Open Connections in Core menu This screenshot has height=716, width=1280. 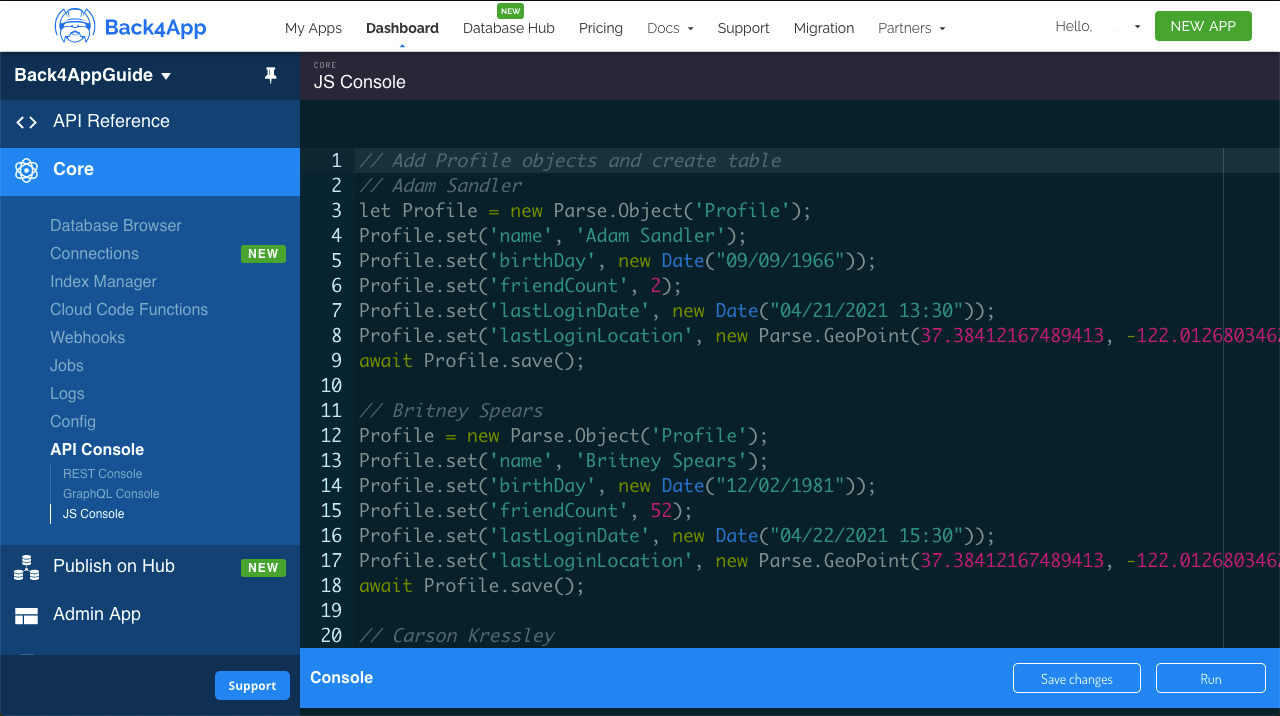coord(94,254)
